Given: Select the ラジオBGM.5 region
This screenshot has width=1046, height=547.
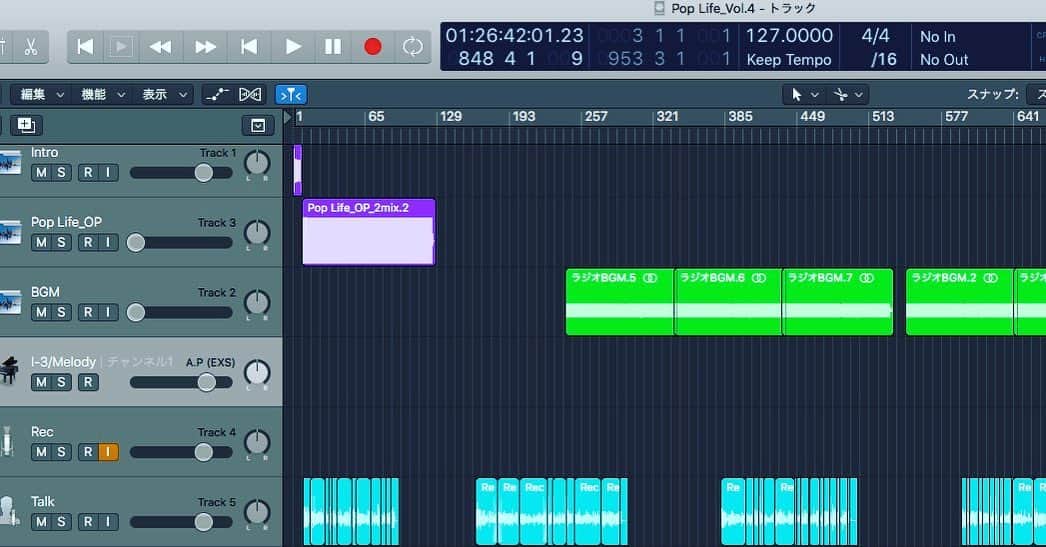Looking at the screenshot, I should [620, 302].
